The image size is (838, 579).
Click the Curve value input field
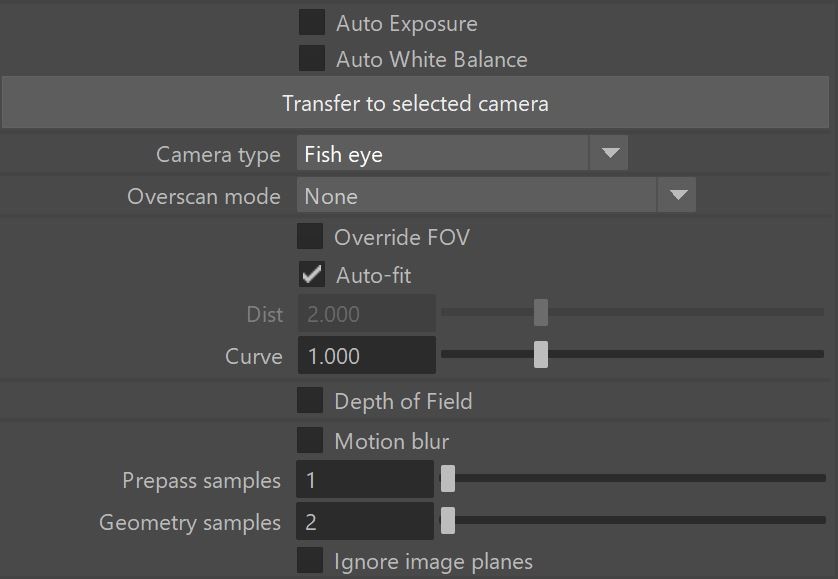(367, 356)
